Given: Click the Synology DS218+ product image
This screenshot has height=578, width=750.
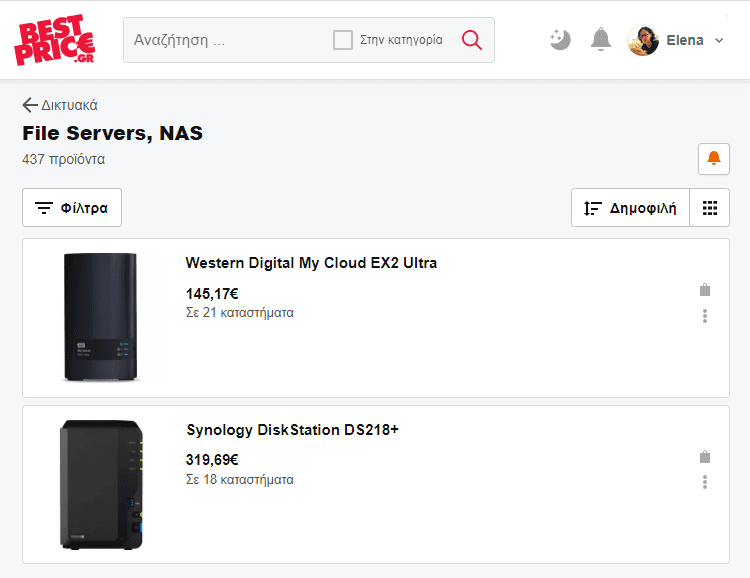Looking at the screenshot, I should pyautogui.click(x=101, y=485).
